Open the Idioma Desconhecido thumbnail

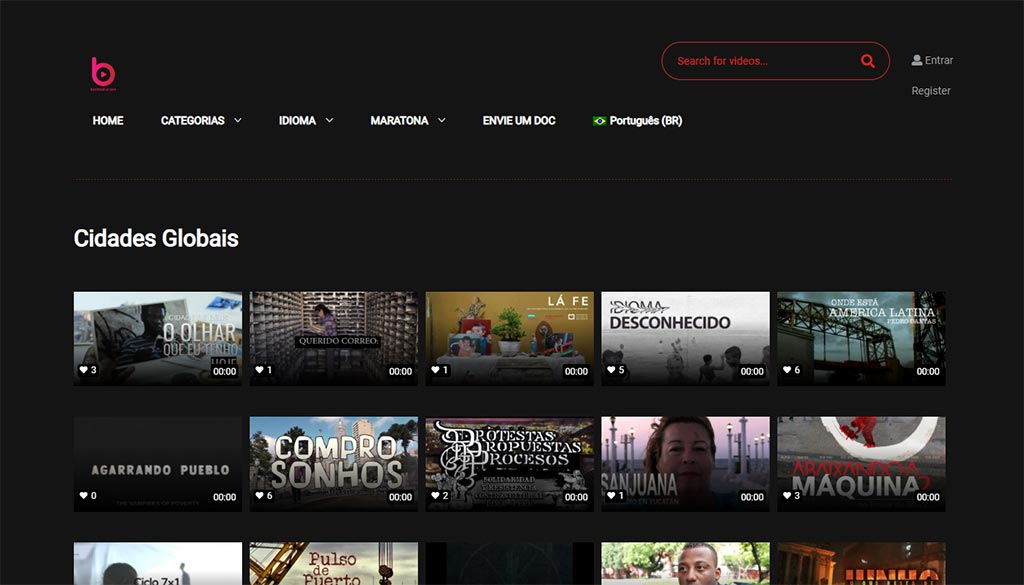click(686, 339)
